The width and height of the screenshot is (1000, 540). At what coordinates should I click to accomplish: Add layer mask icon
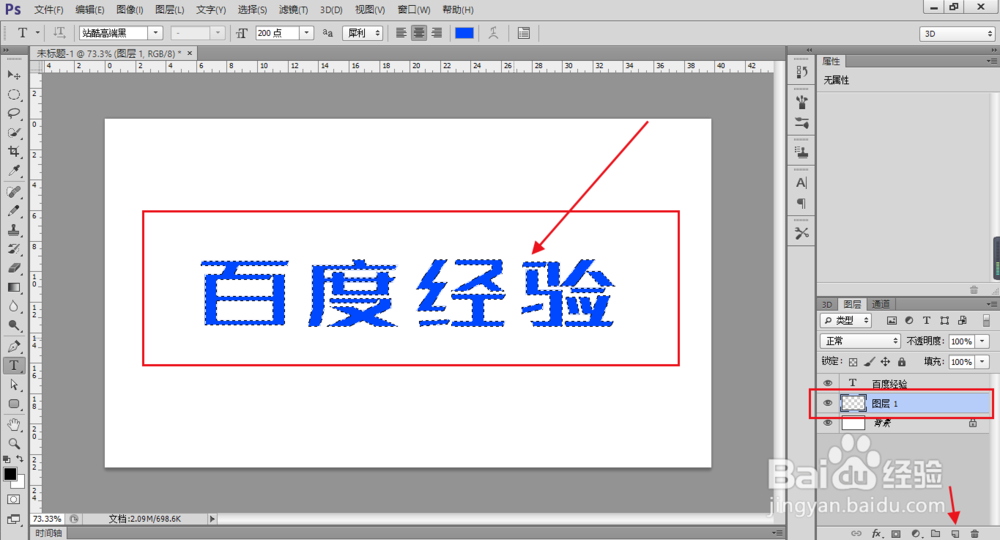tap(895, 534)
